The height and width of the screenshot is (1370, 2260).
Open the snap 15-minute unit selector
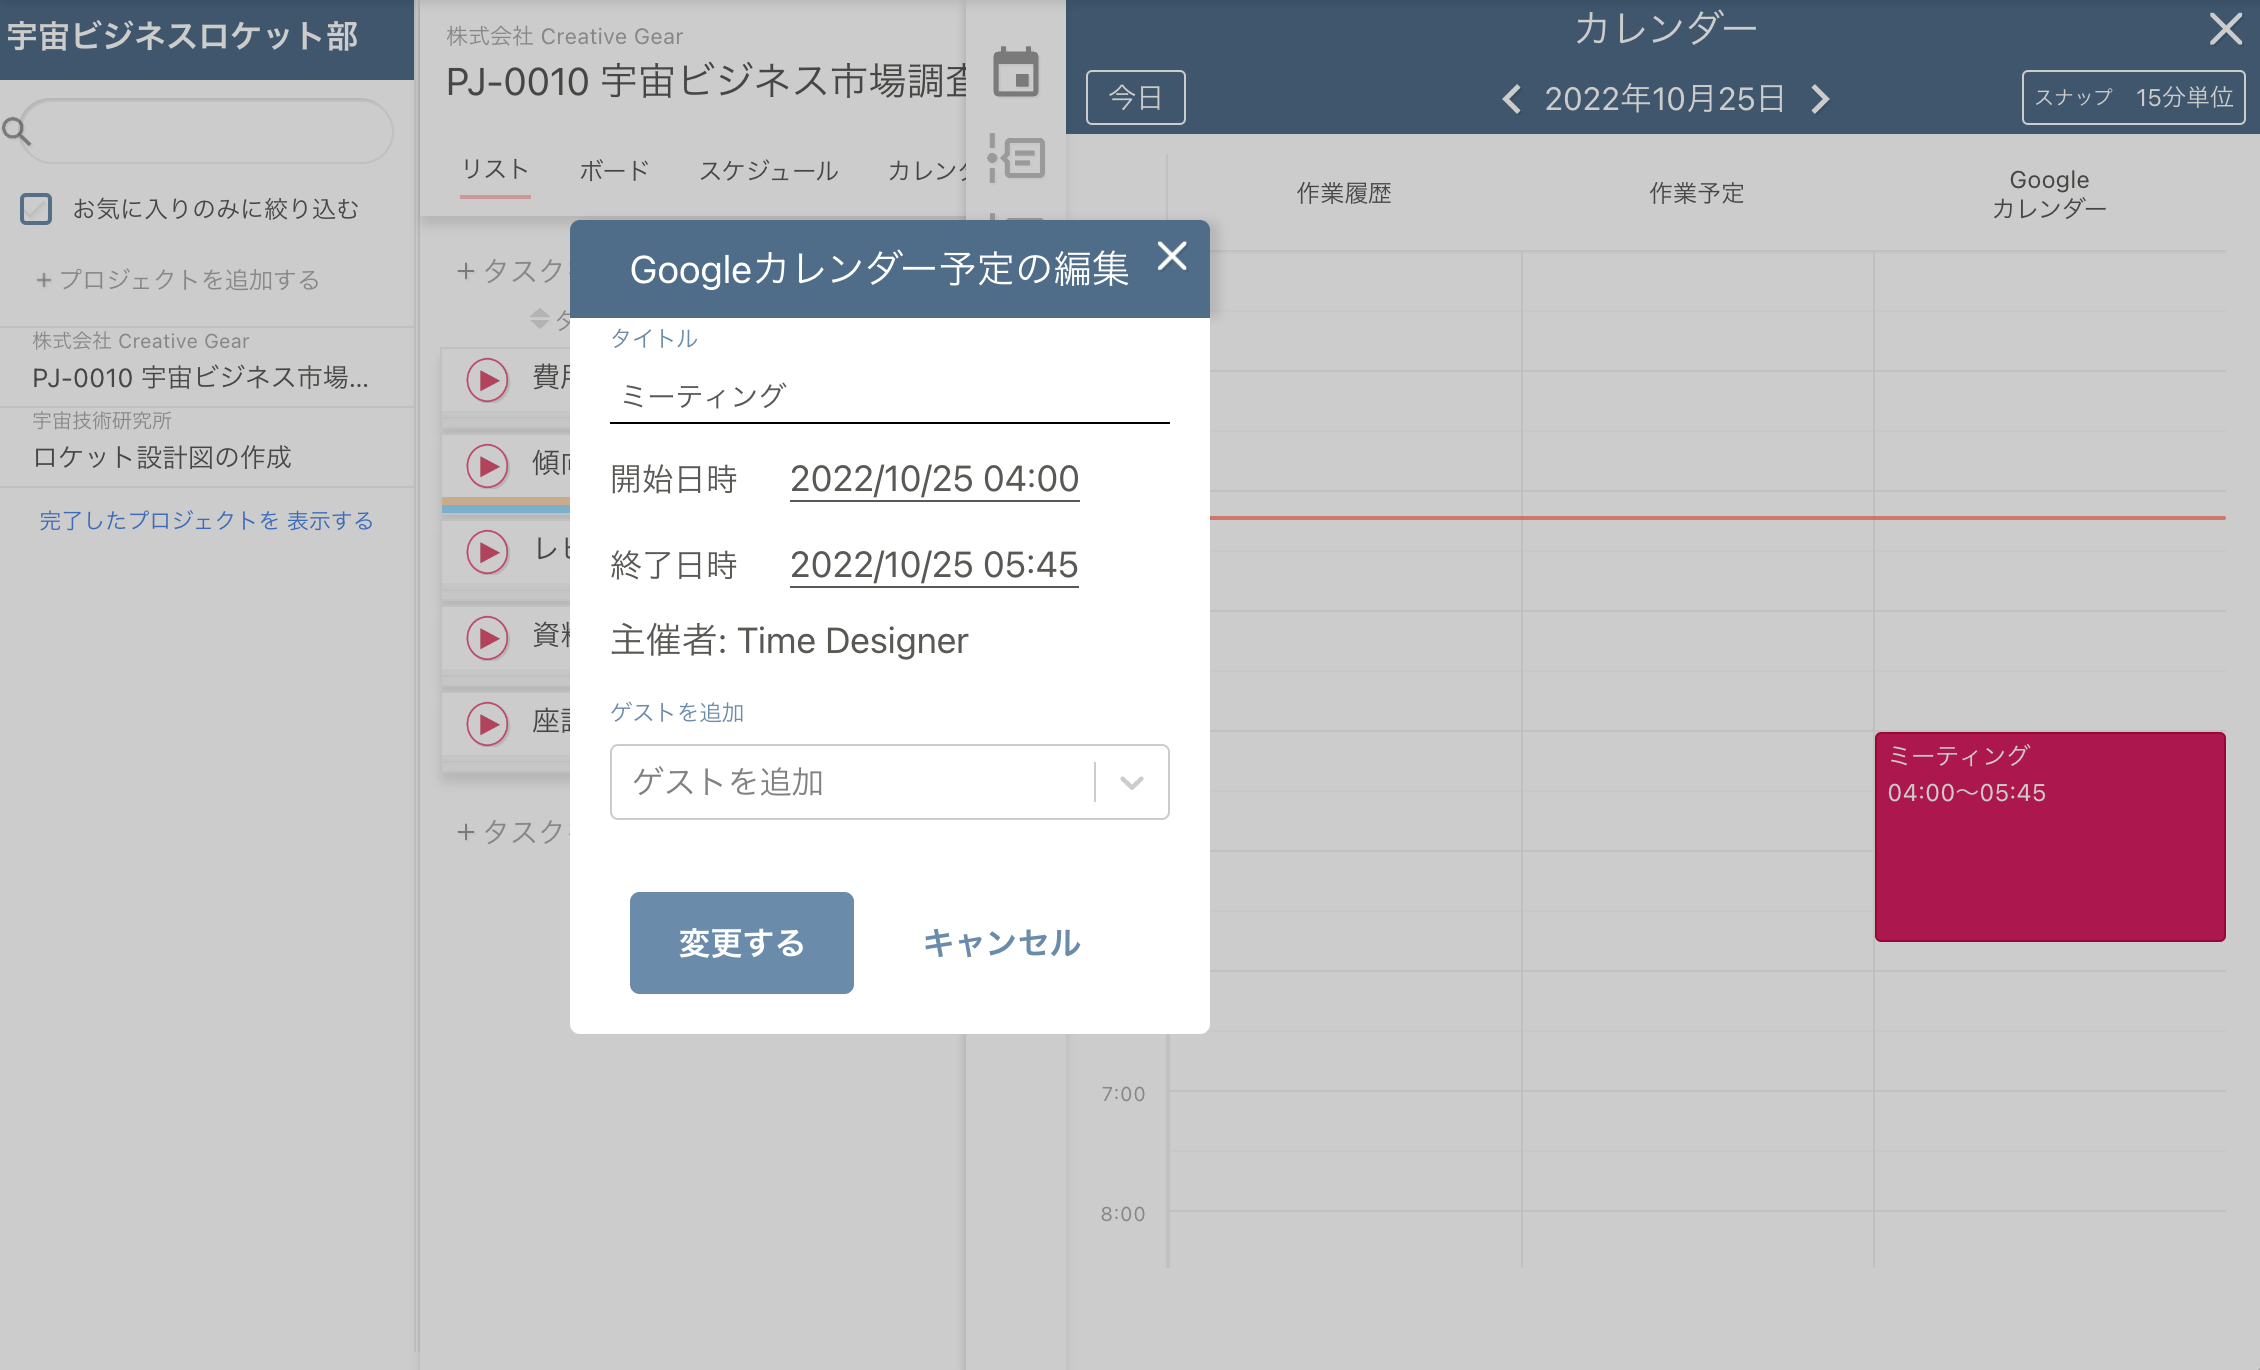click(x=2133, y=98)
